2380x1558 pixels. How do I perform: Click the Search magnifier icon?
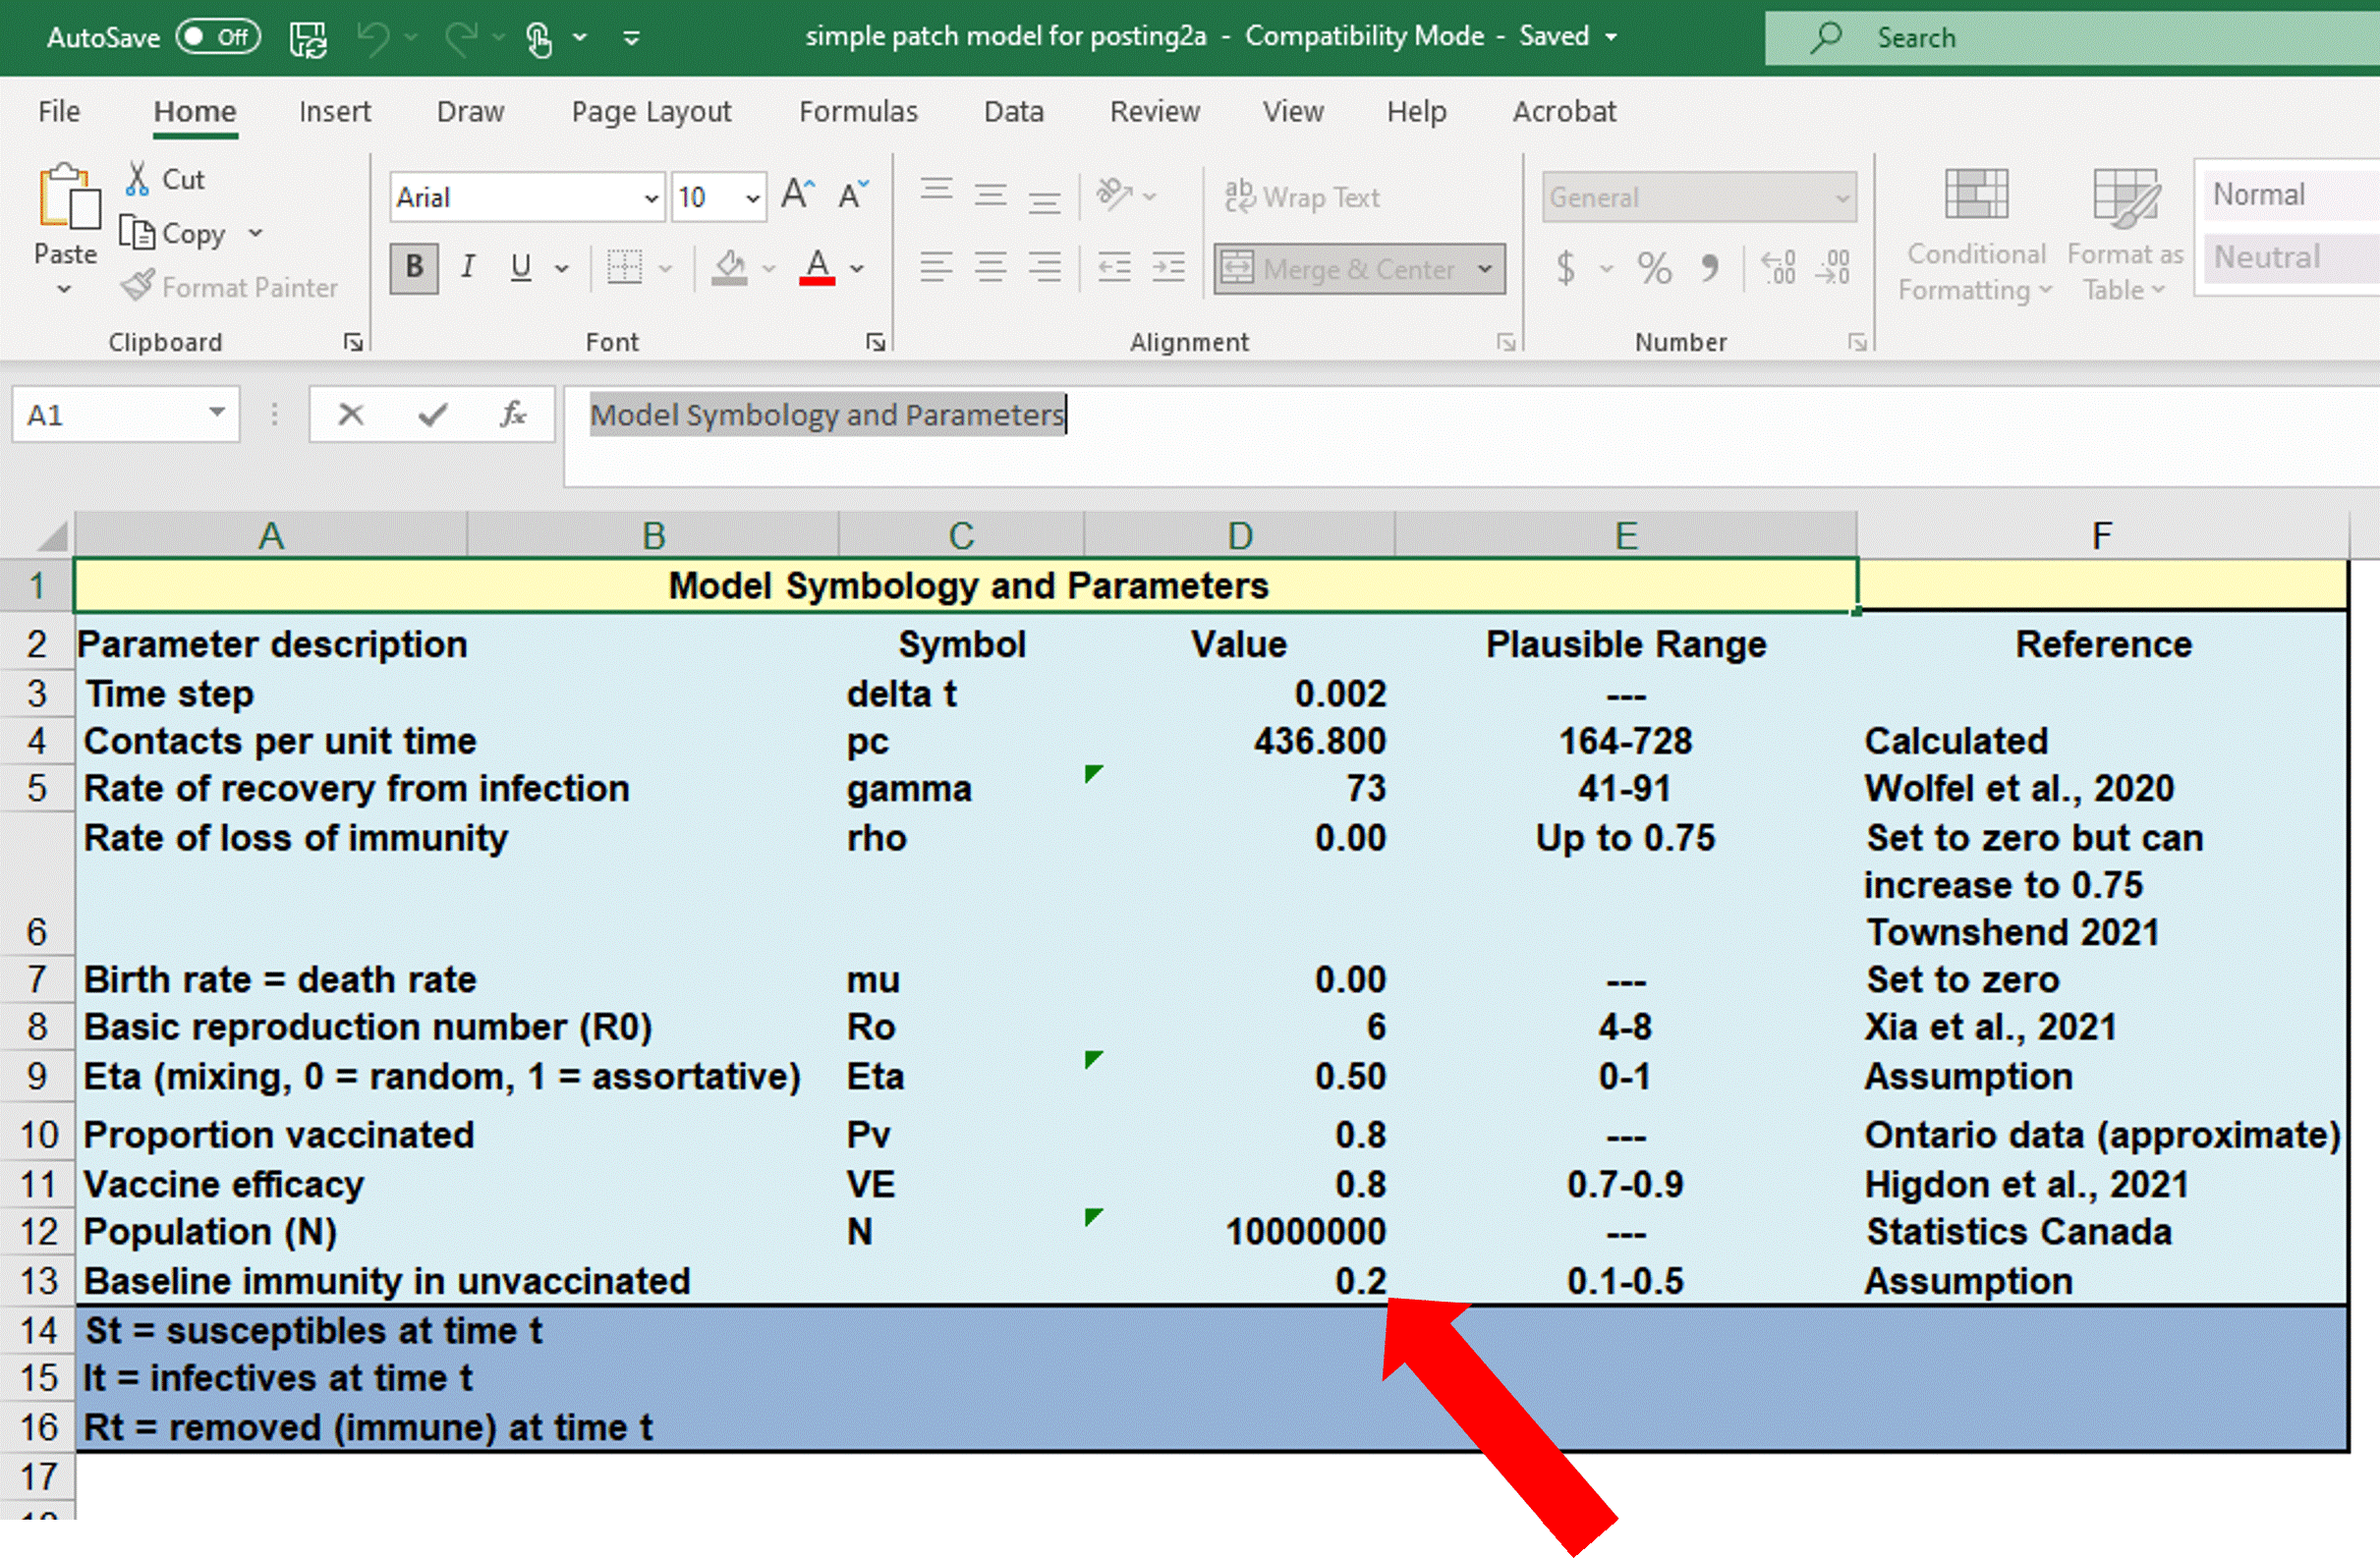1825,38
